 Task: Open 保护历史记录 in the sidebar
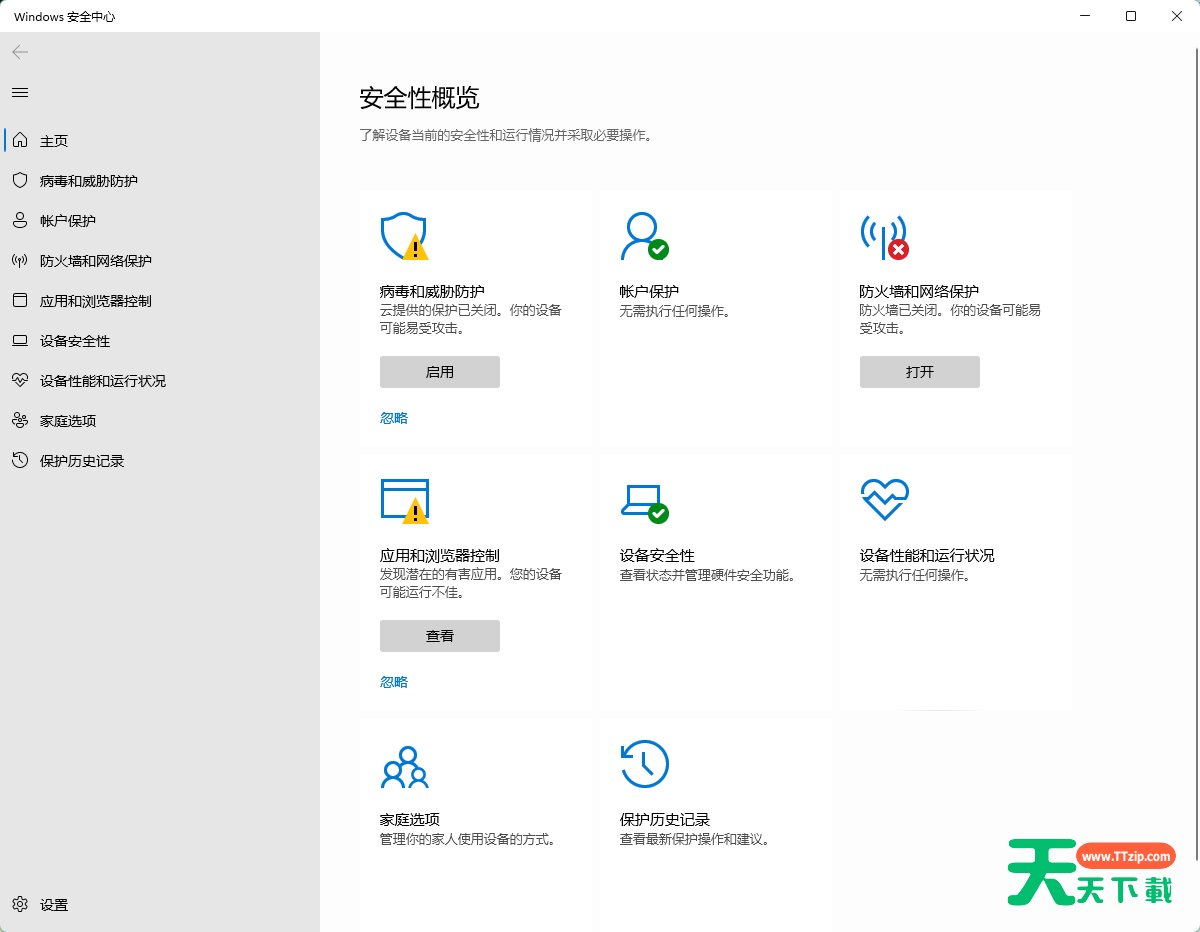[x=82, y=461]
